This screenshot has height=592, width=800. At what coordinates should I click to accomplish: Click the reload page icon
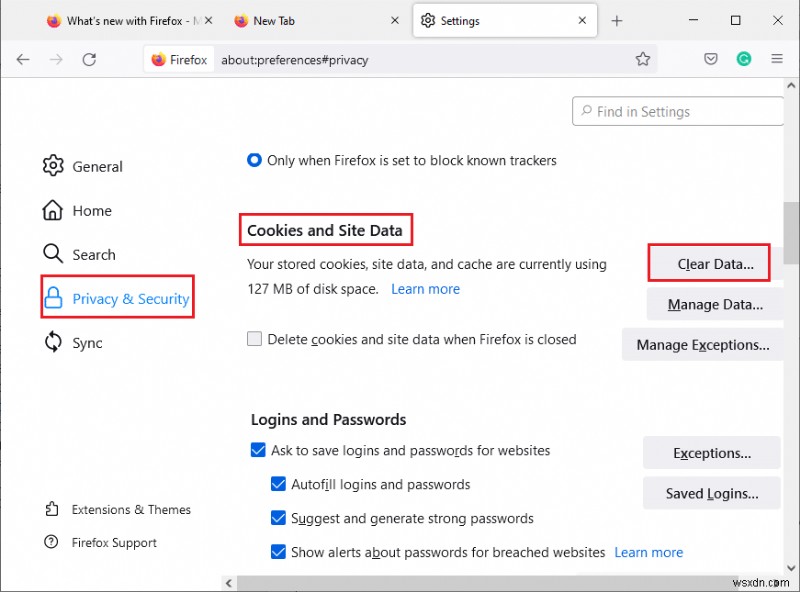pyautogui.click(x=90, y=59)
